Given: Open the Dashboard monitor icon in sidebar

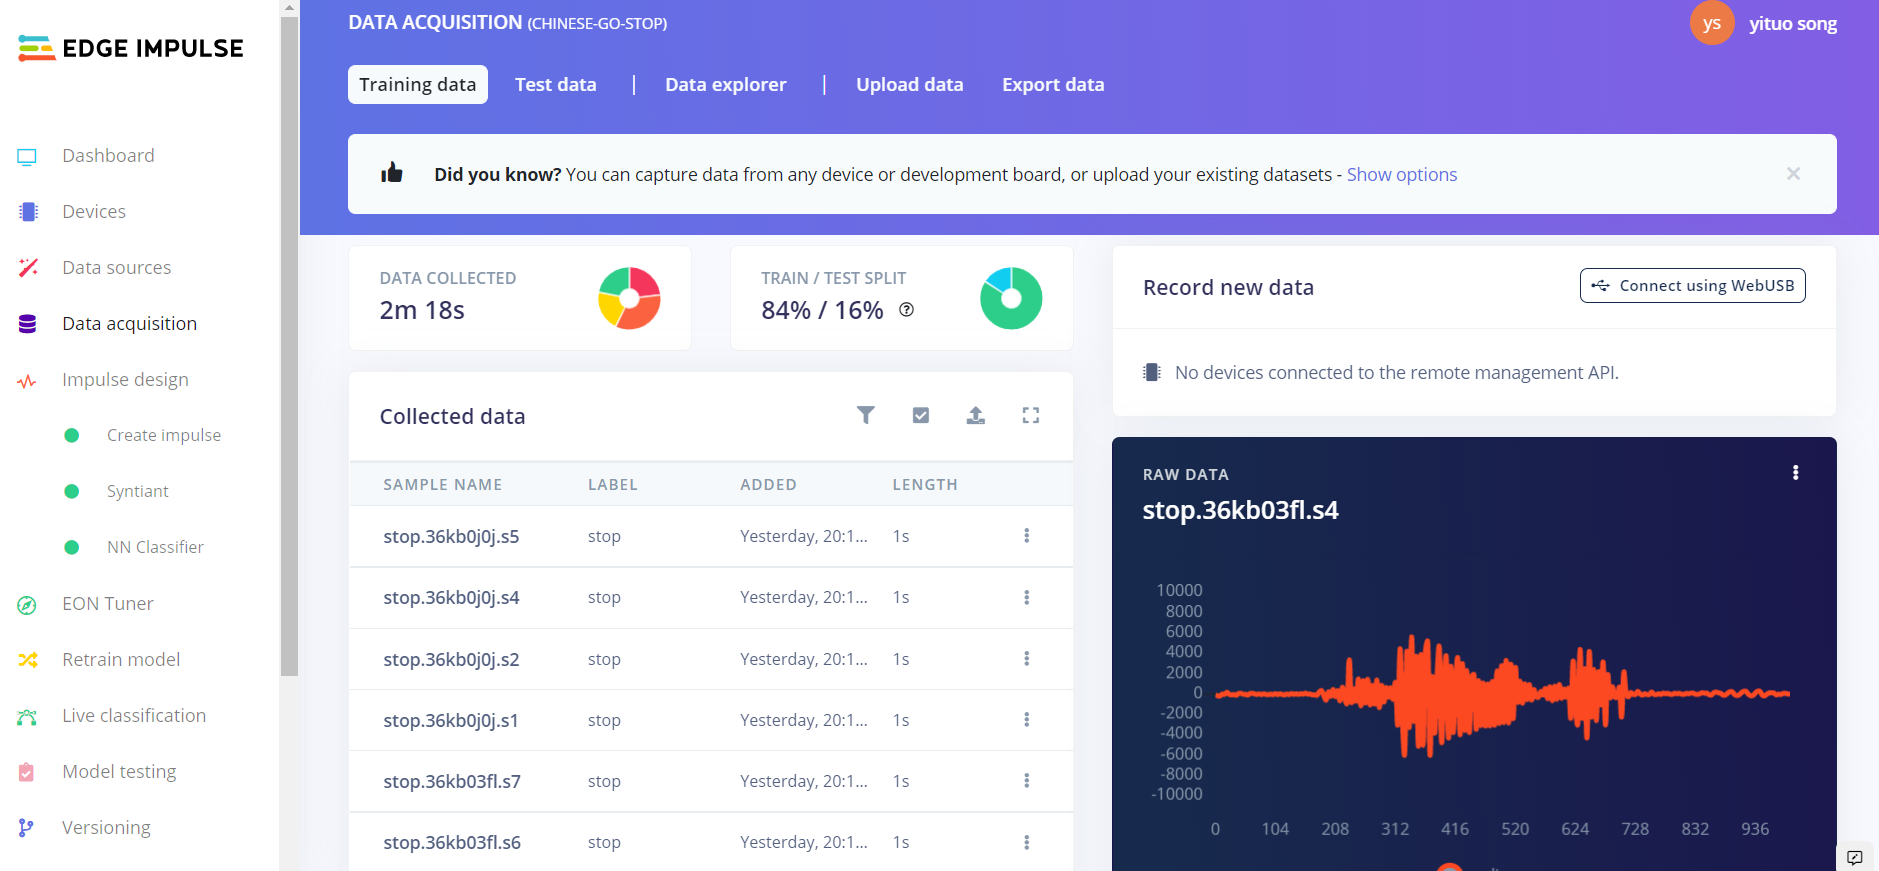Looking at the screenshot, I should pos(27,156).
